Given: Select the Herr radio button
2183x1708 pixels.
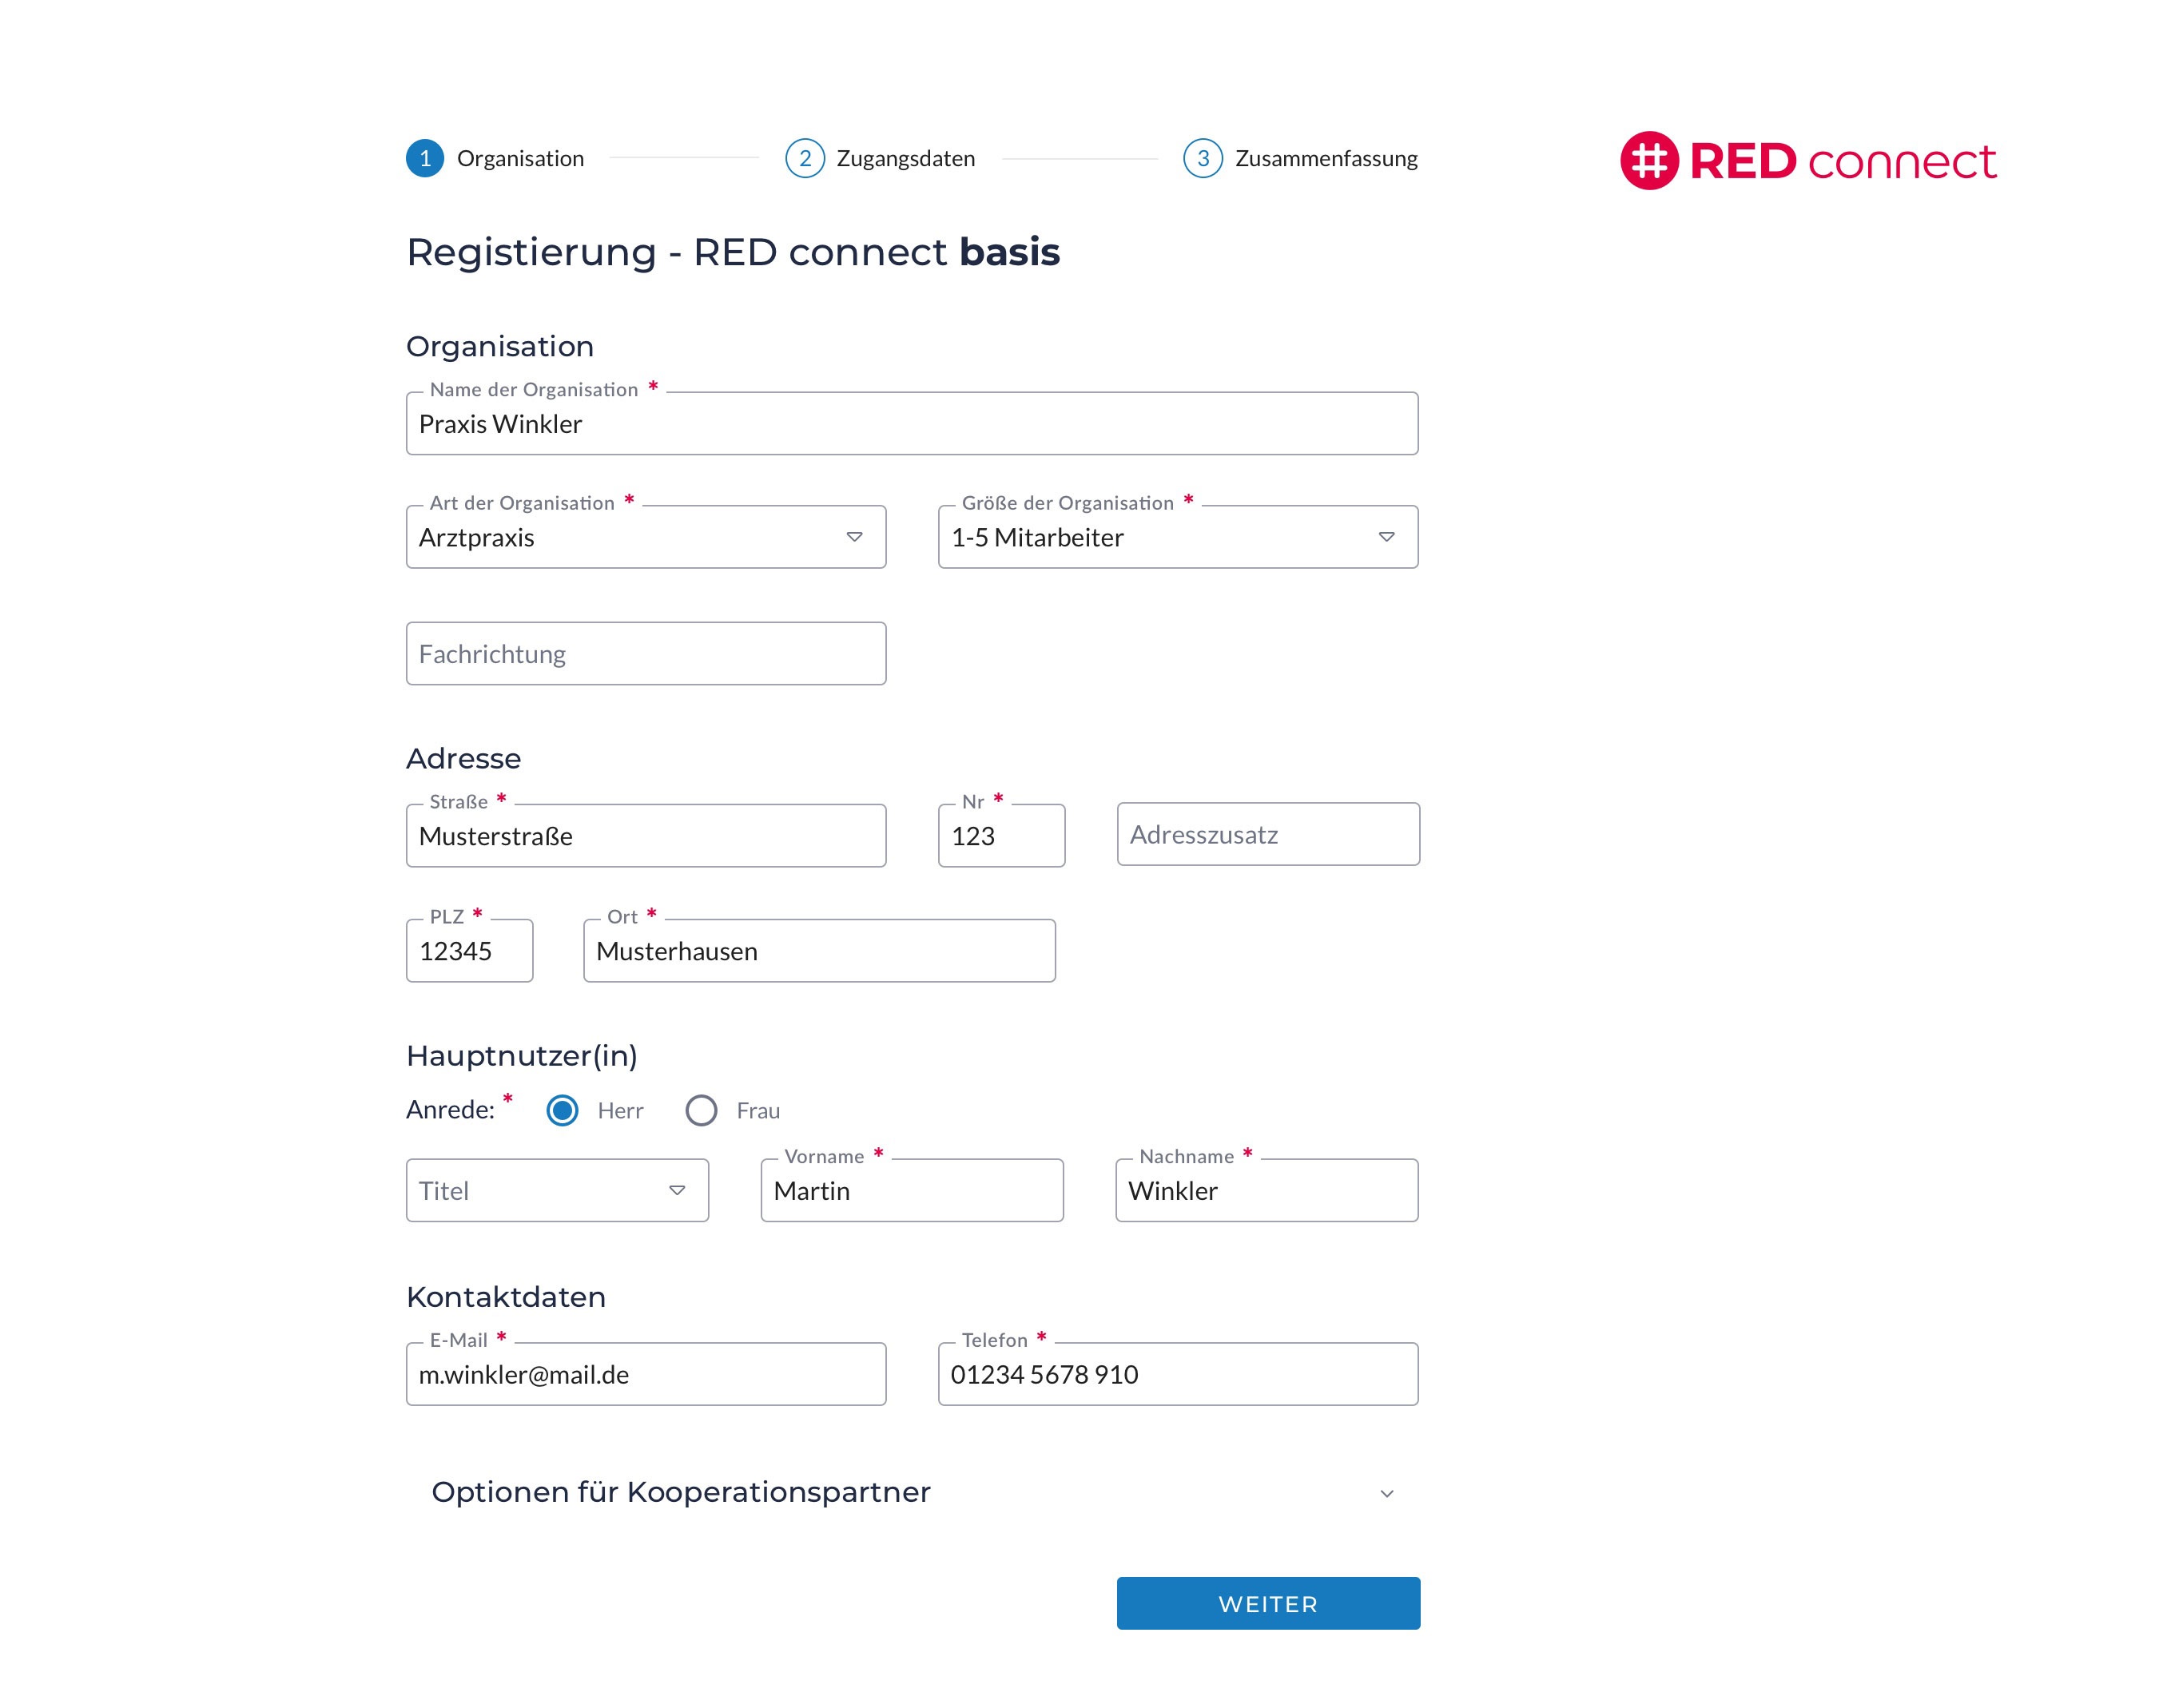Looking at the screenshot, I should click(562, 1110).
